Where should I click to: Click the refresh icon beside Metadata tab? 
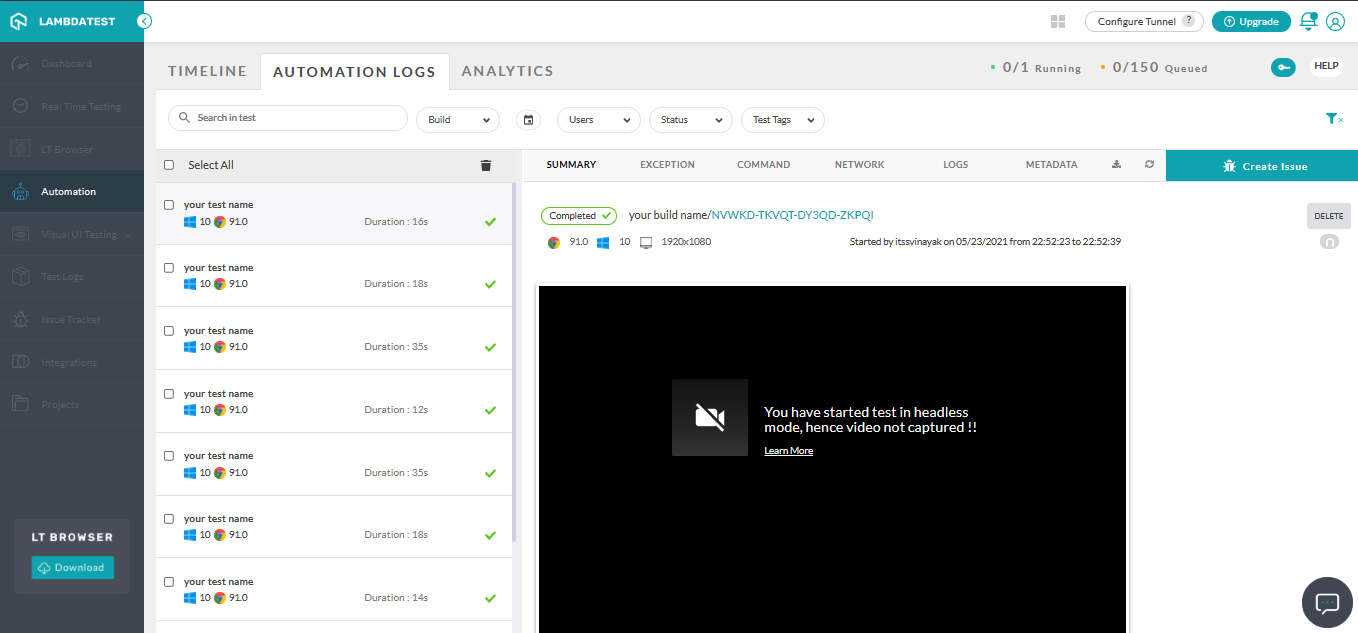tap(1150, 165)
